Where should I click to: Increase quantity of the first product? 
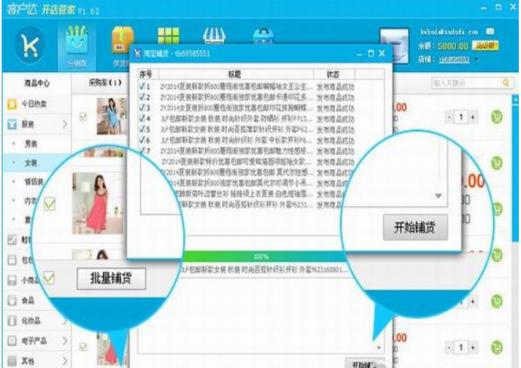[473, 117]
